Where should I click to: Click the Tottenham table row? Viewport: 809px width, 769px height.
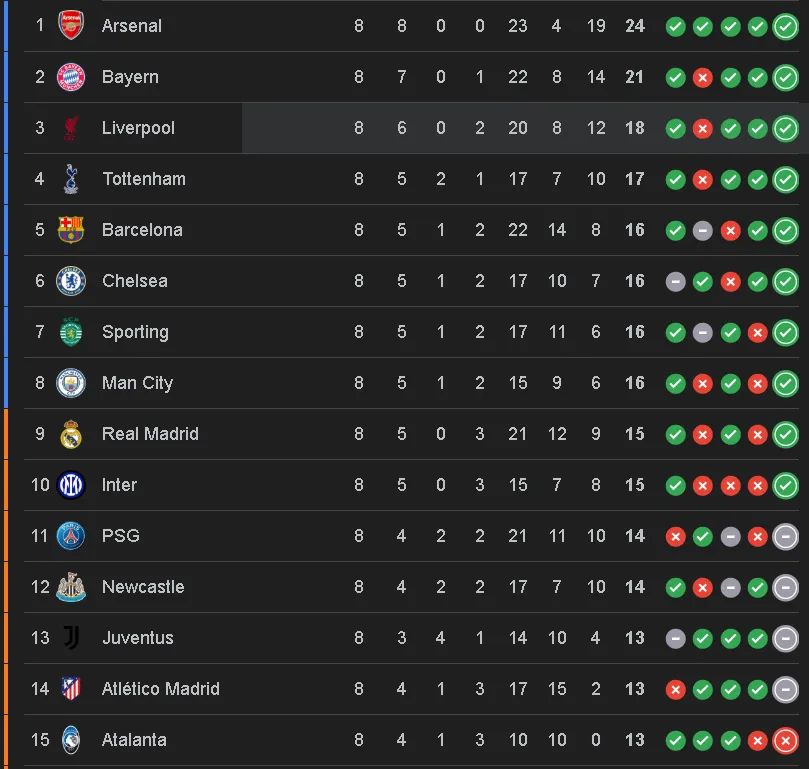point(300,179)
